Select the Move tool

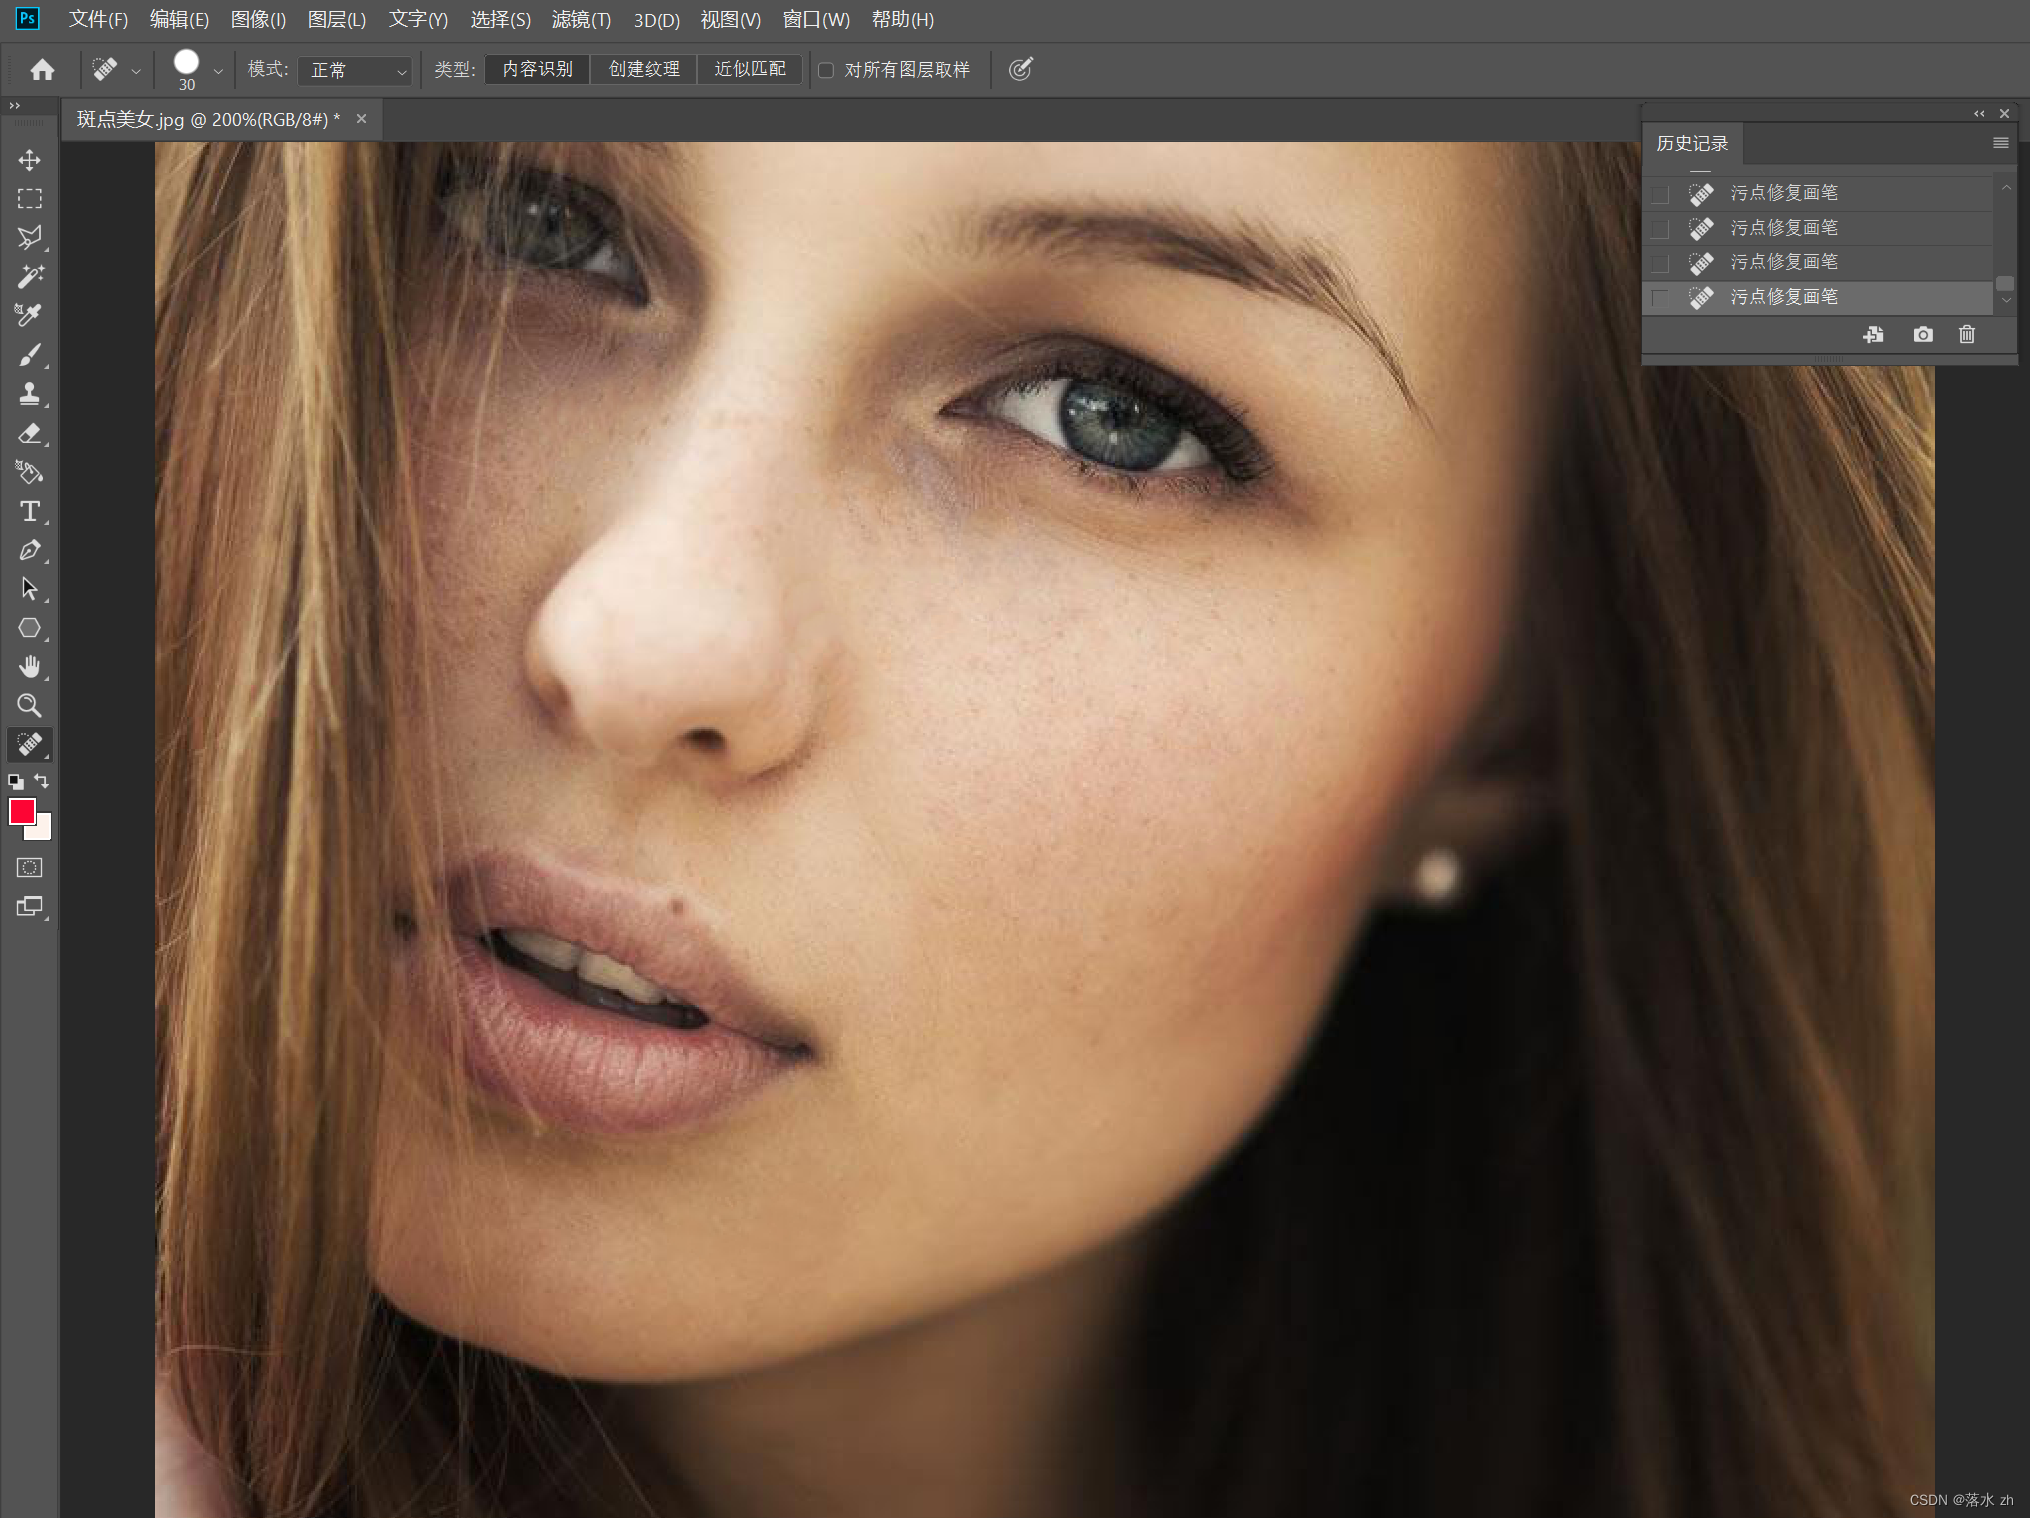[x=29, y=160]
